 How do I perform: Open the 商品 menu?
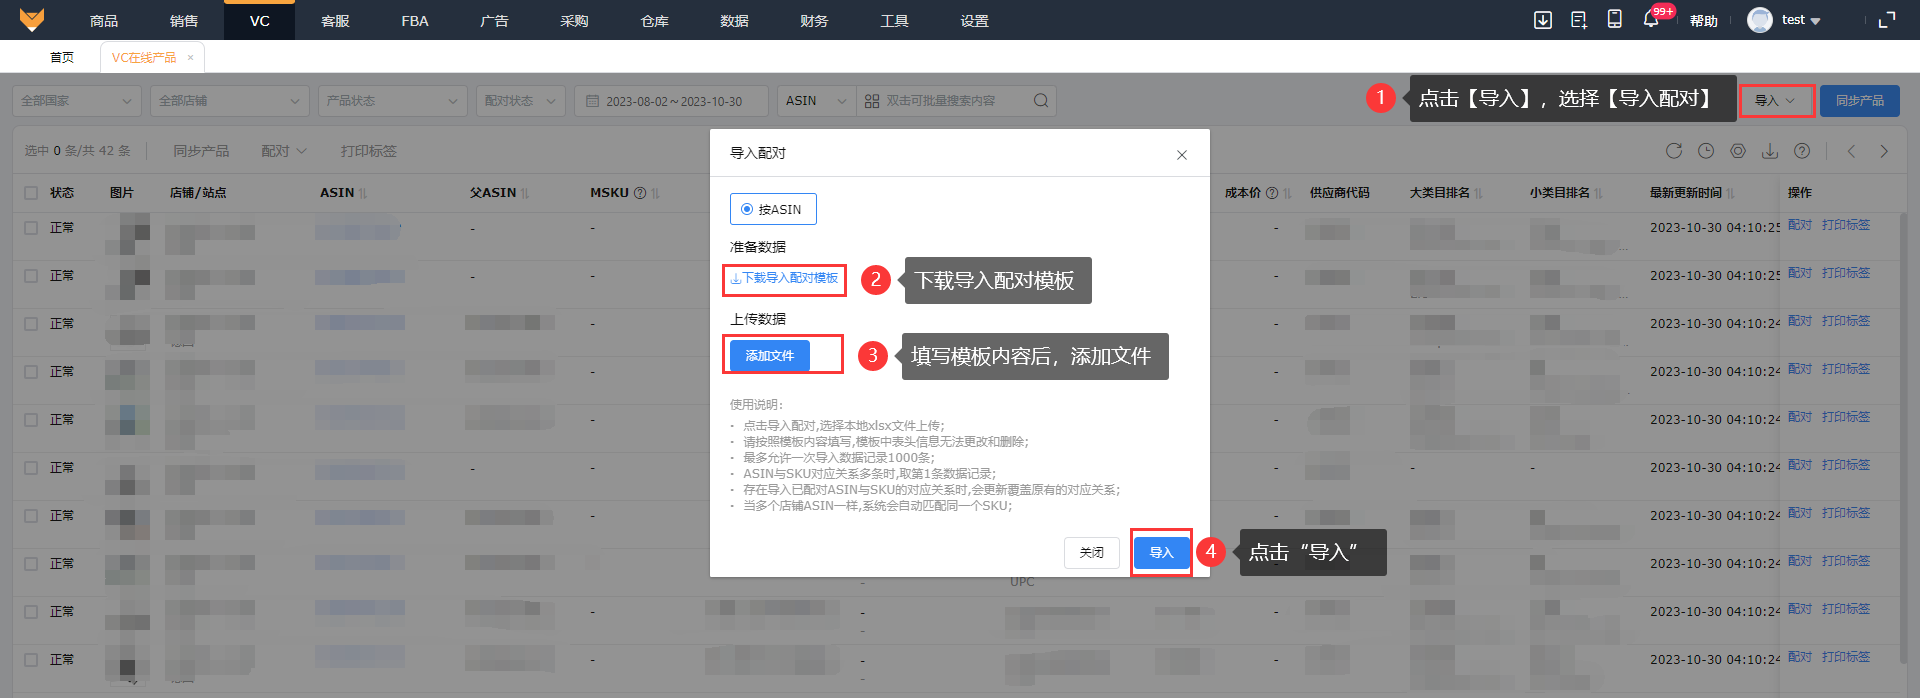point(104,20)
